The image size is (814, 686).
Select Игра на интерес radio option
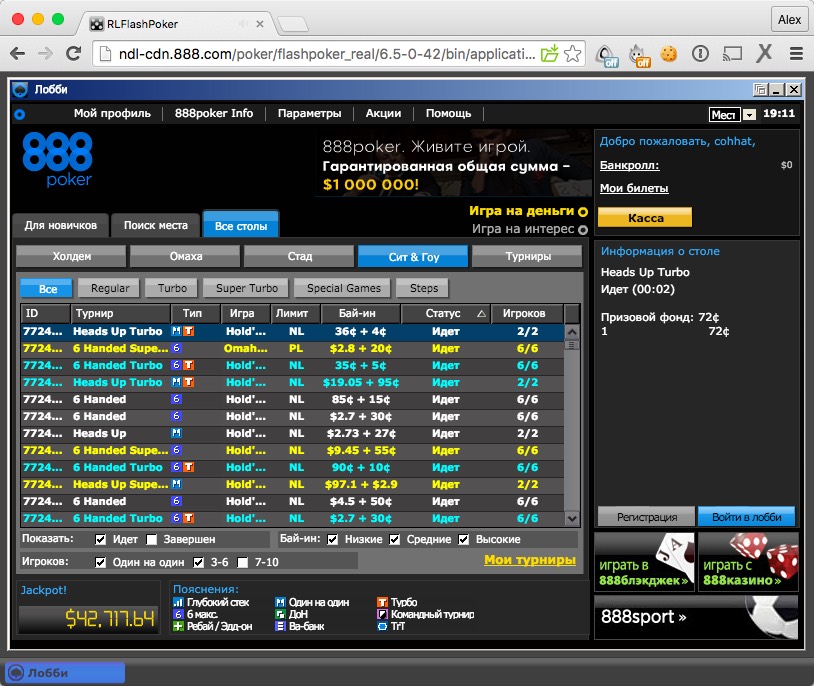tap(583, 229)
